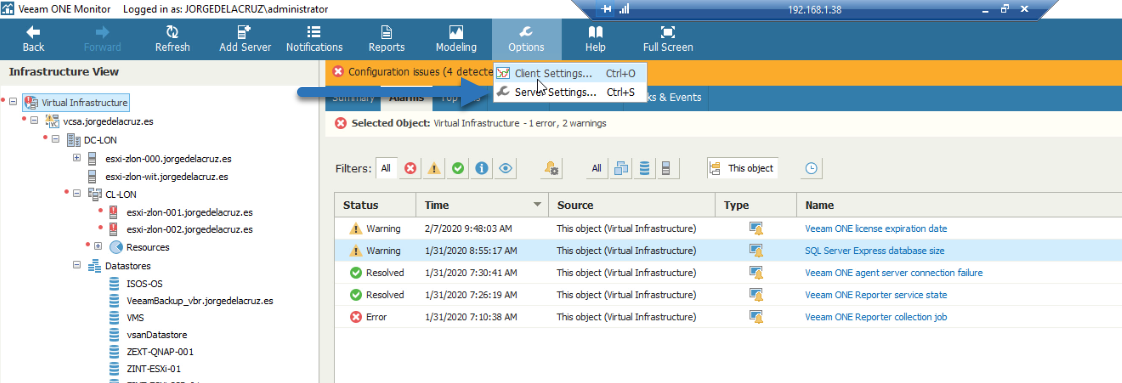Click the ZEXT-QNAP-001 datastore icon
The width and height of the screenshot is (1122, 383).
pos(113,352)
